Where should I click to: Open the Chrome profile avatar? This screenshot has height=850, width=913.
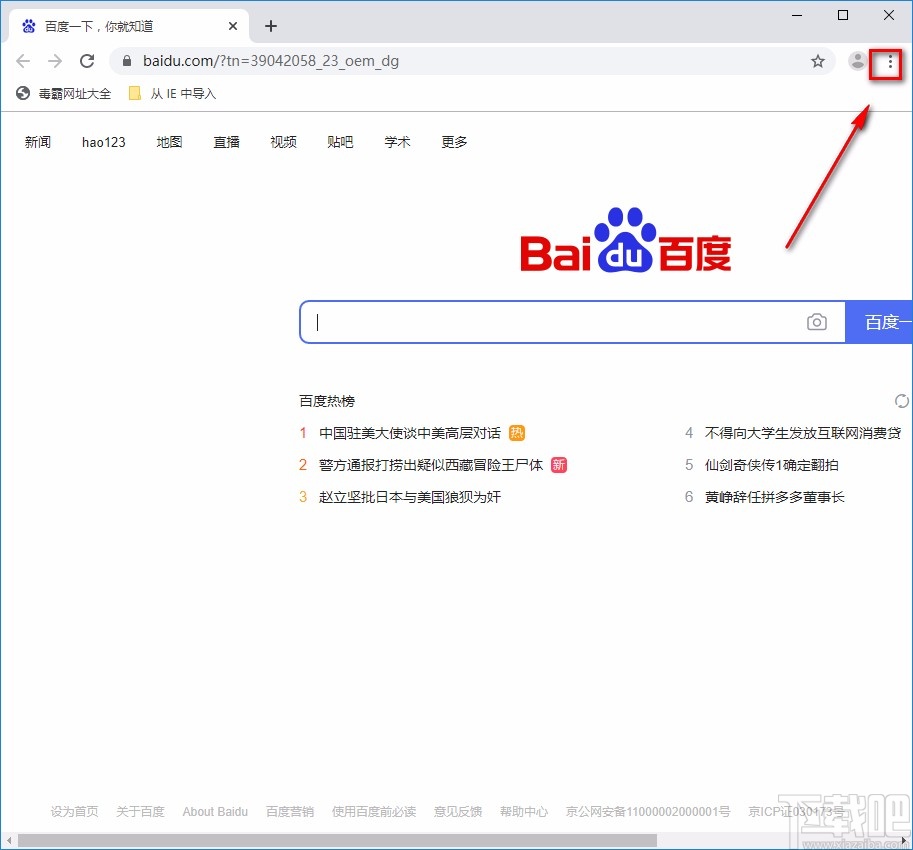pos(857,61)
